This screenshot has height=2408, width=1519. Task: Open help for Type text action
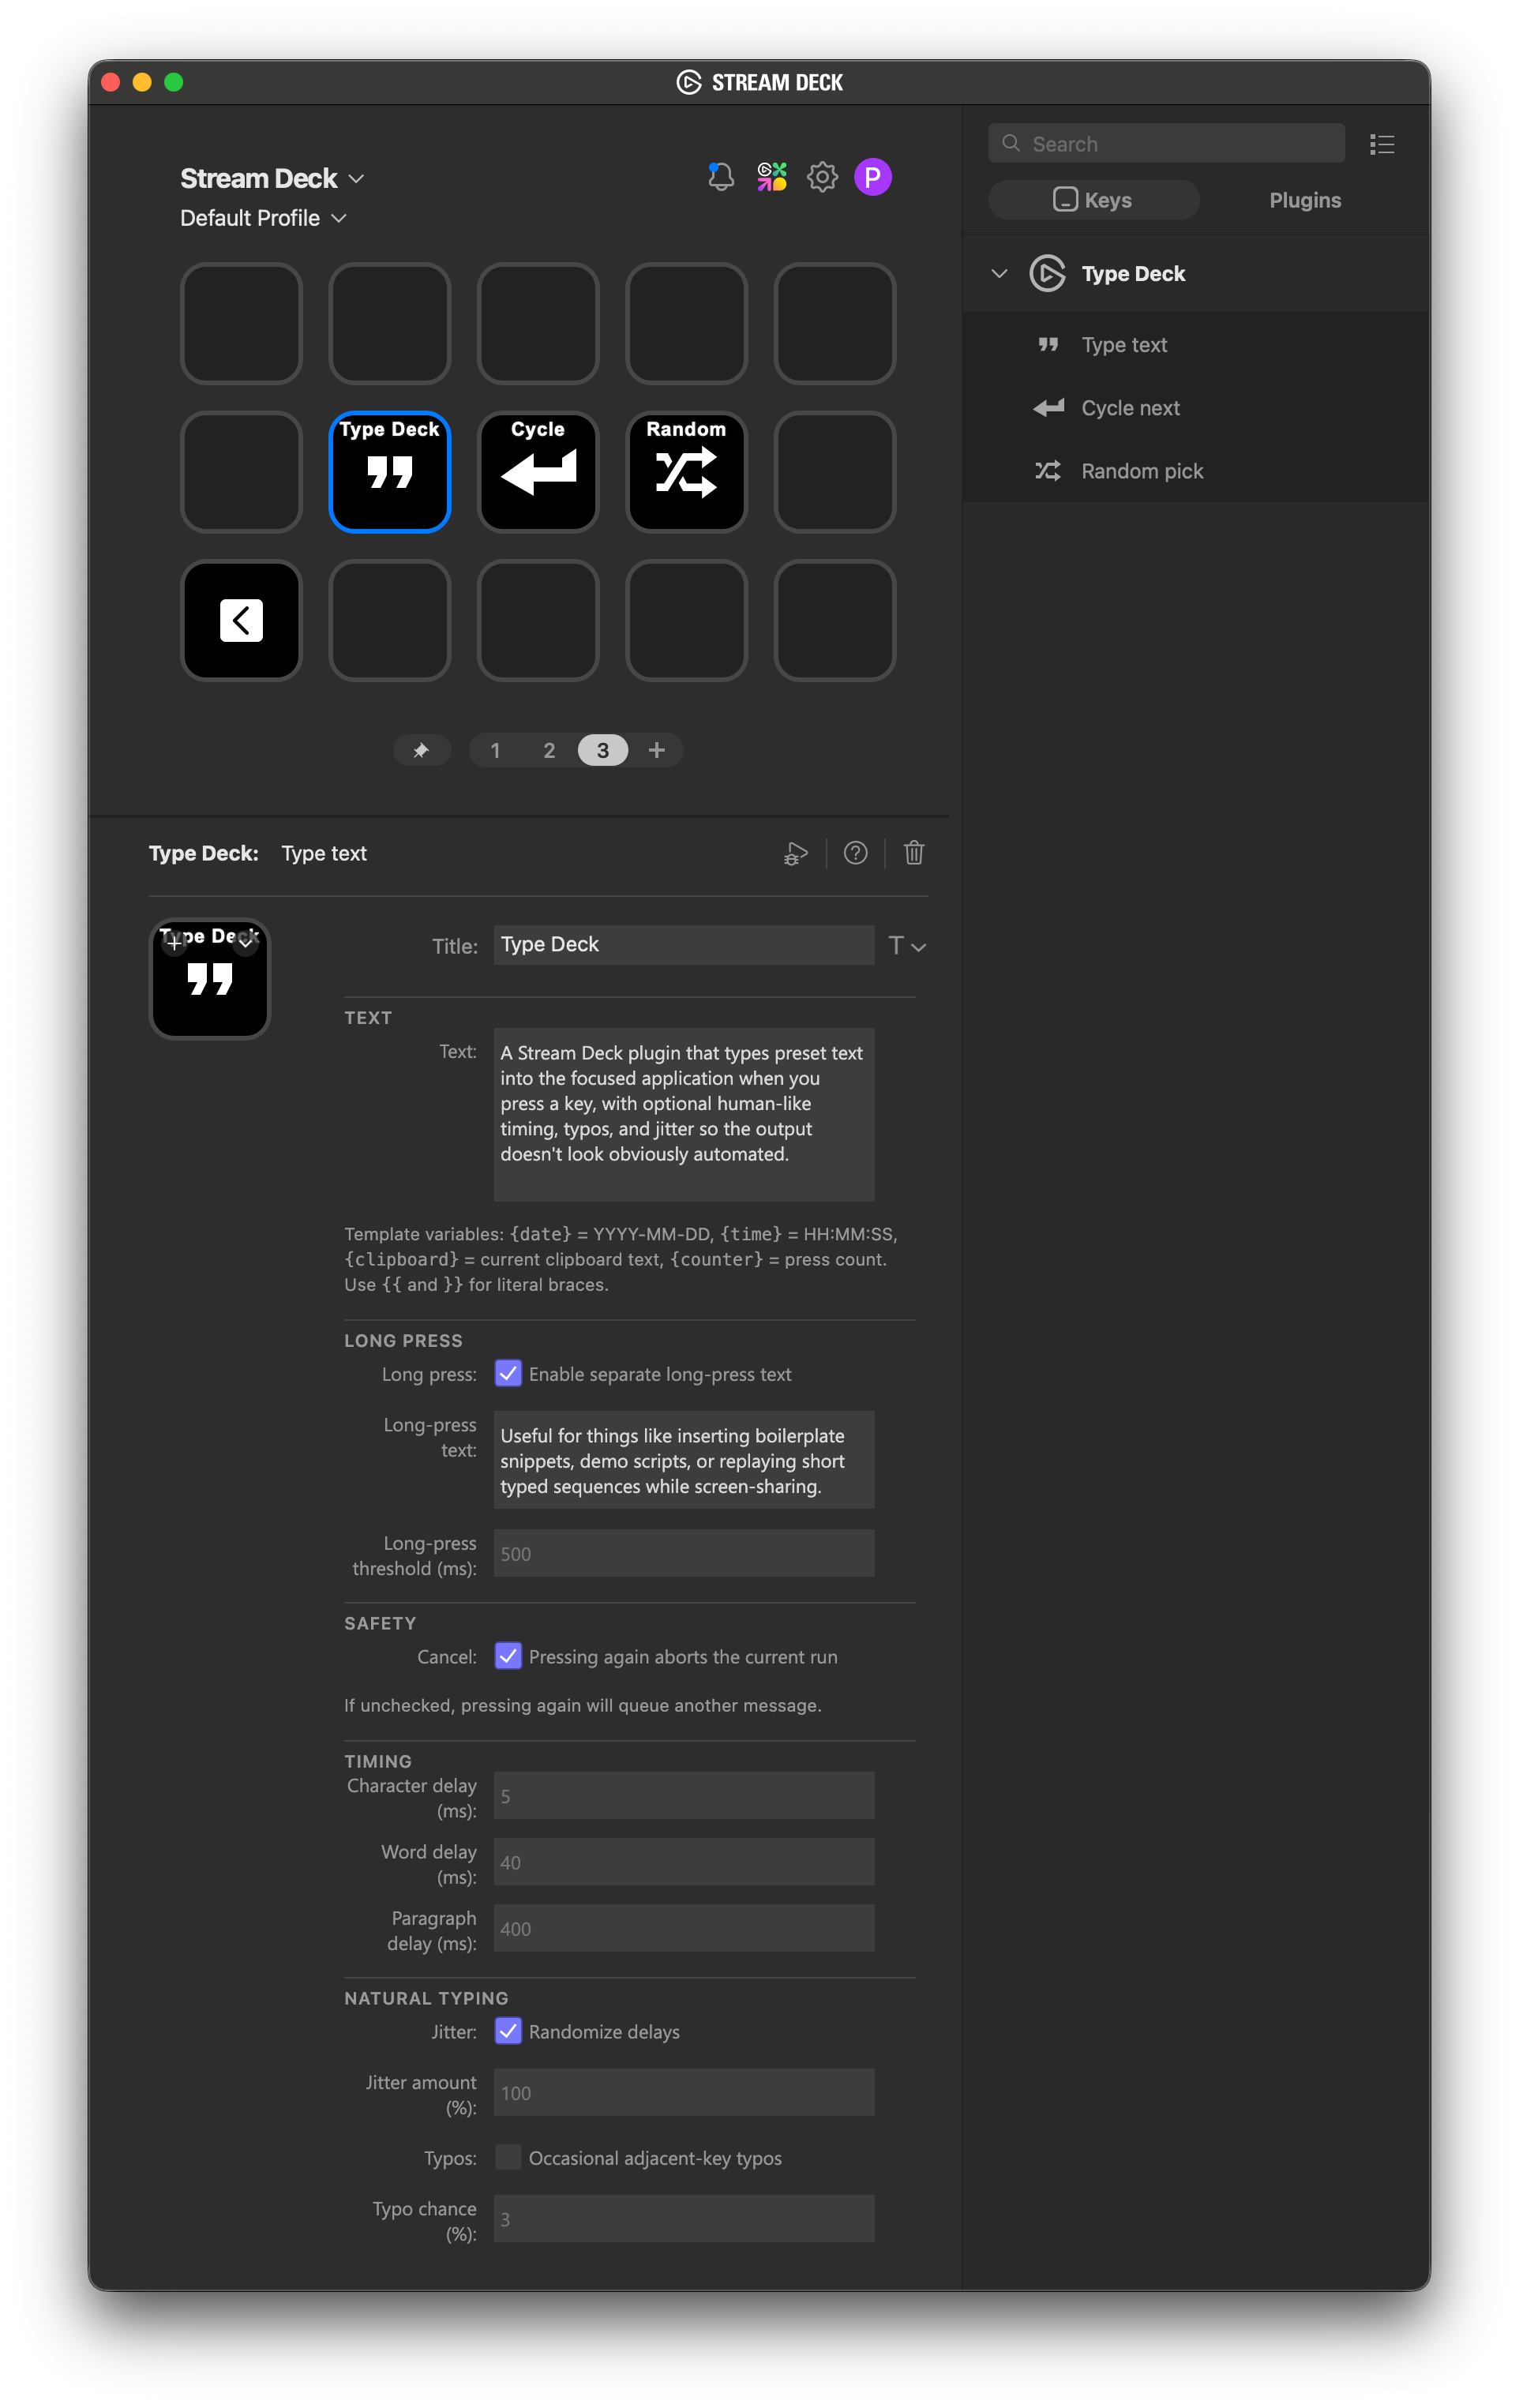point(855,853)
